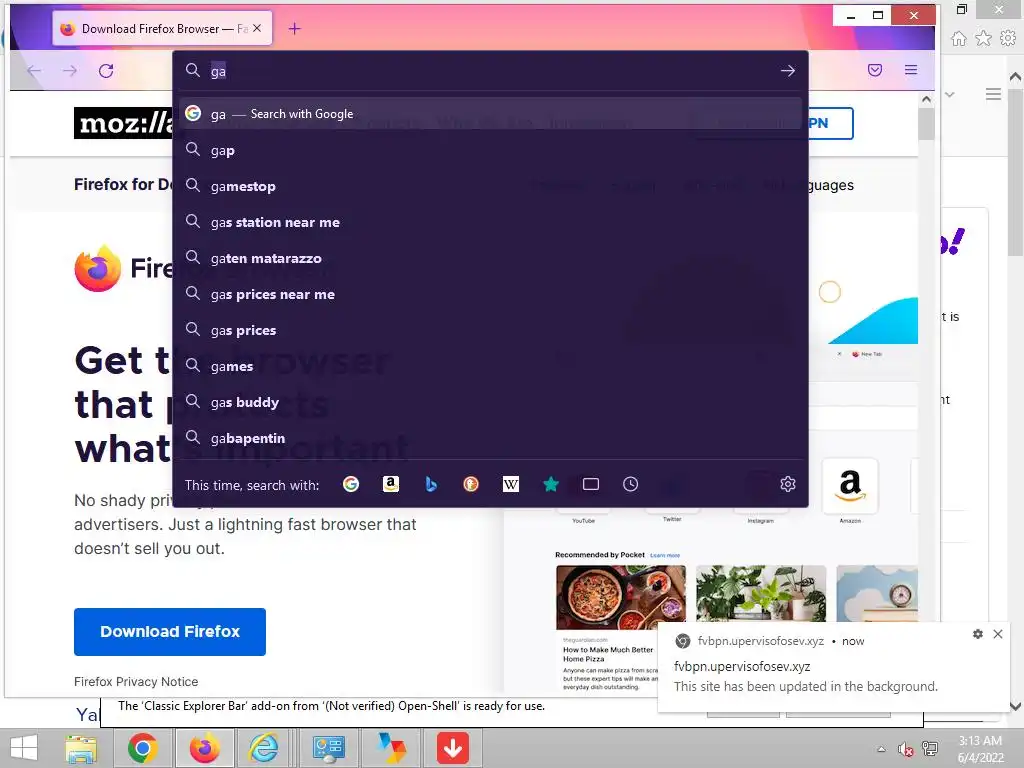Search this time with Wikipedia icon
1024x768 pixels.
point(511,484)
